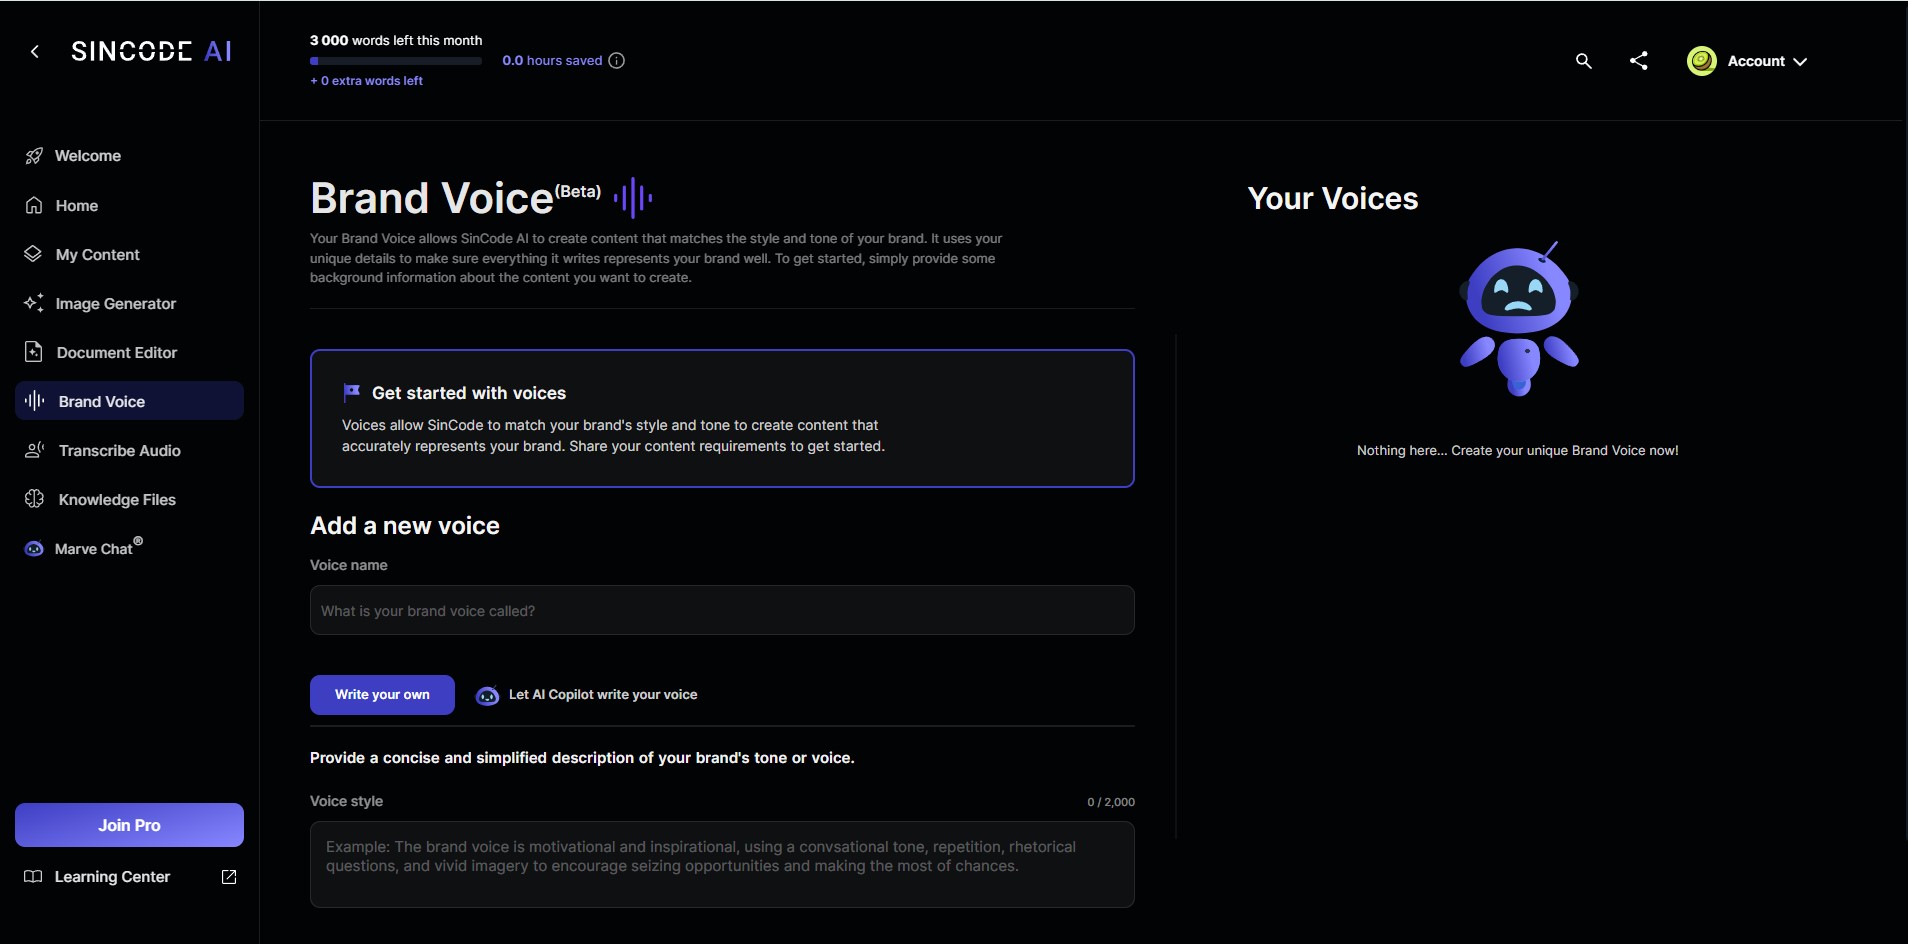Screen dimensions: 1908x944
Task: Click the AI Copilot robot icon
Action: click(x=487, y=696)
